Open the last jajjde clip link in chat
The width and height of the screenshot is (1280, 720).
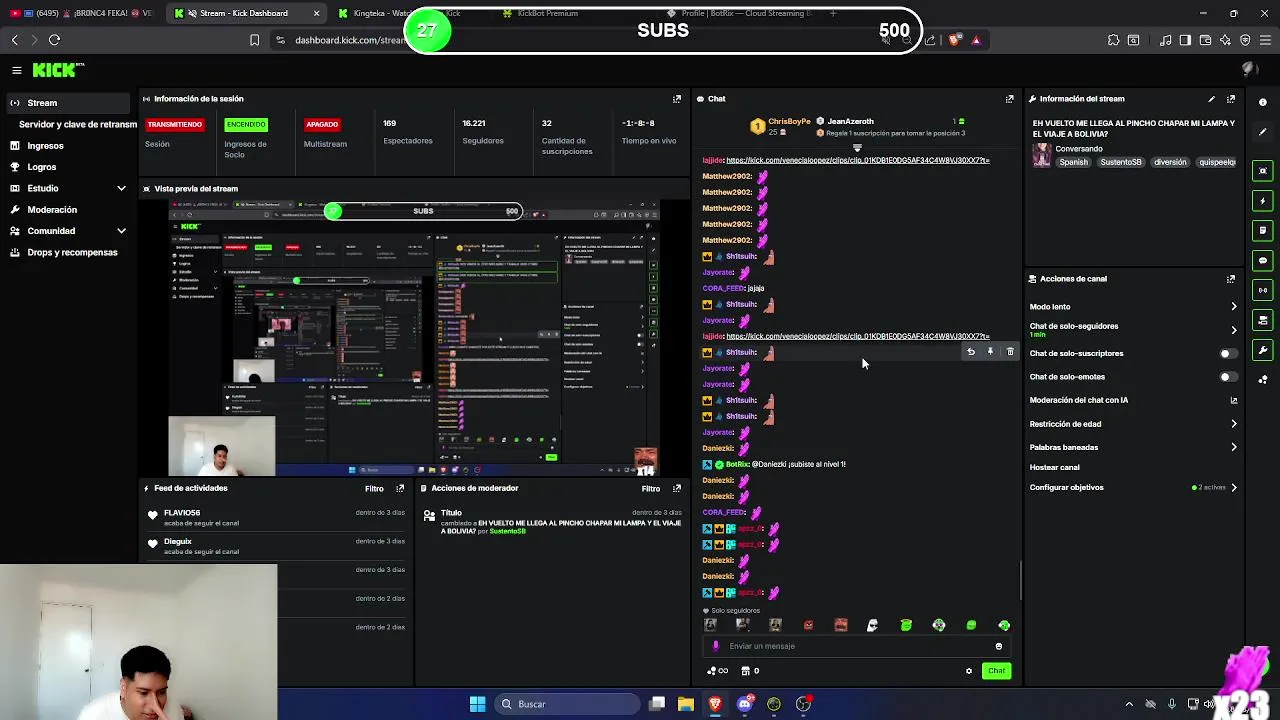858,336
